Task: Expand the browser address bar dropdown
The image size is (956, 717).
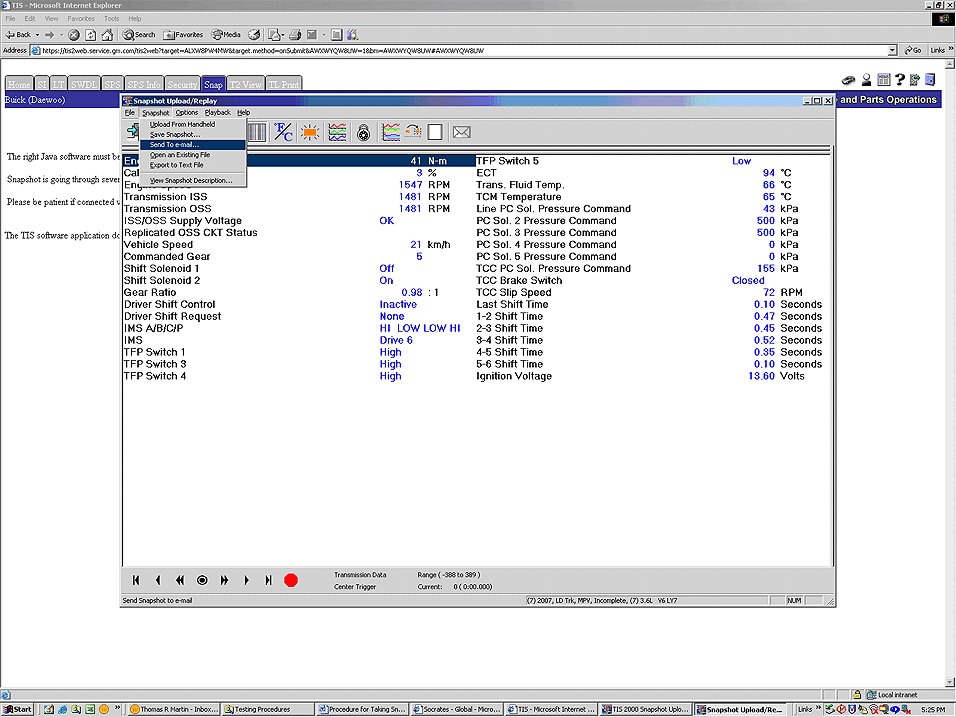Action: [x=892, y=50]
